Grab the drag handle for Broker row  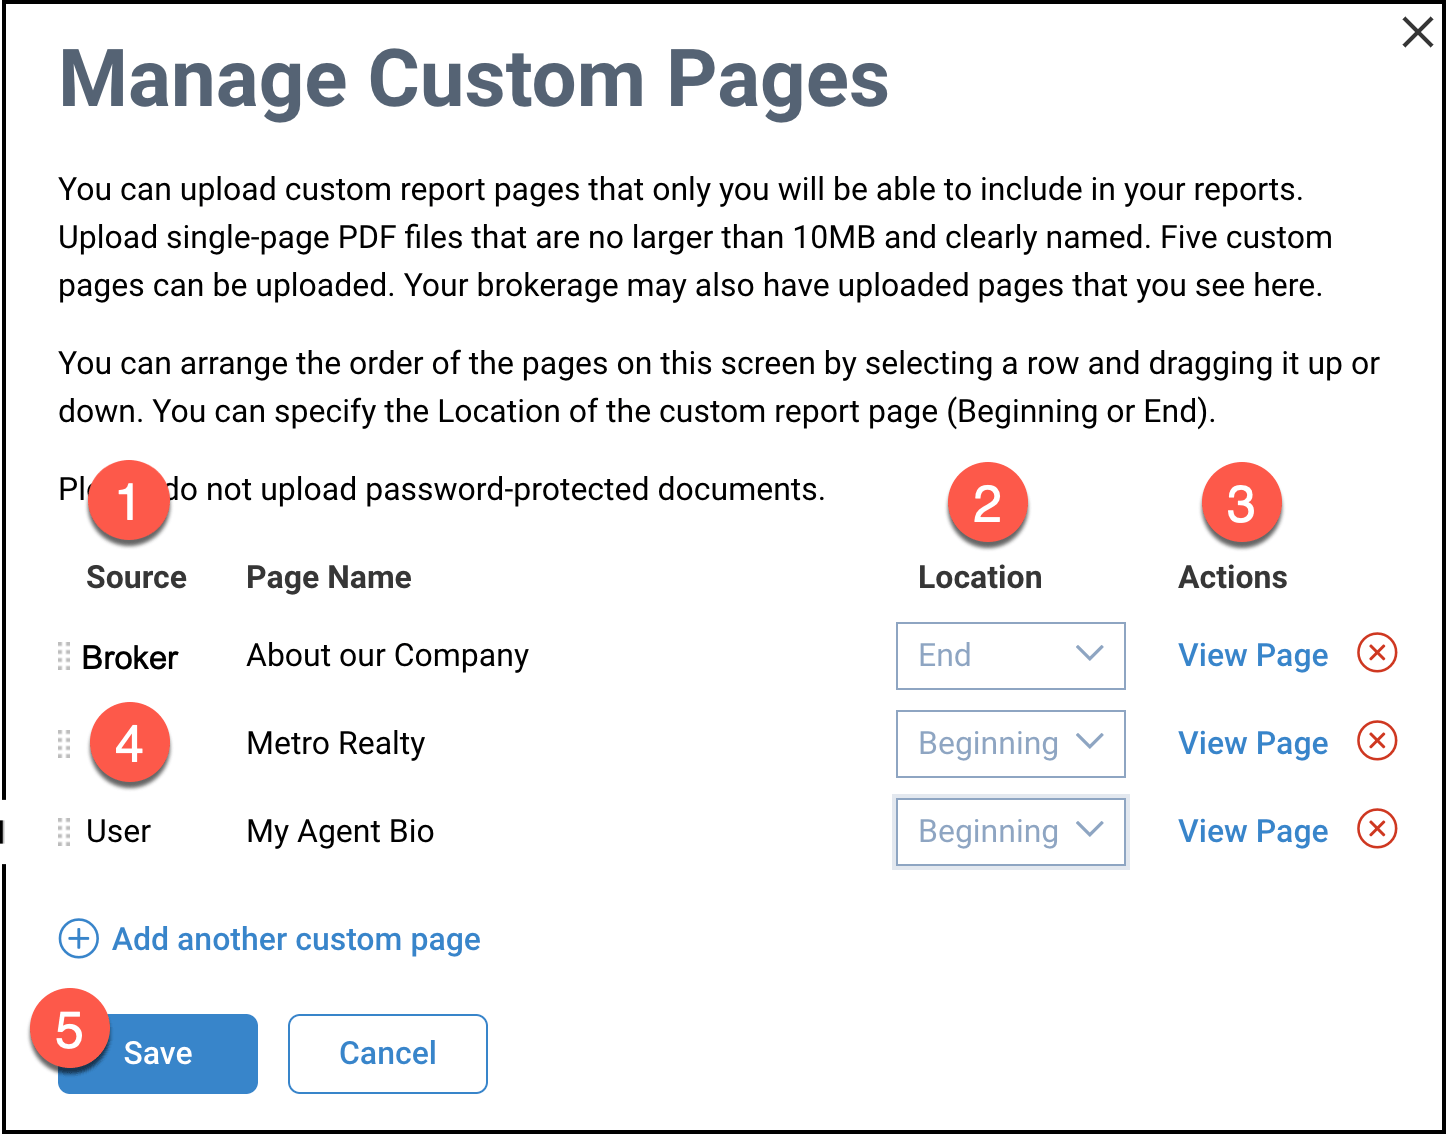point(64,656)
